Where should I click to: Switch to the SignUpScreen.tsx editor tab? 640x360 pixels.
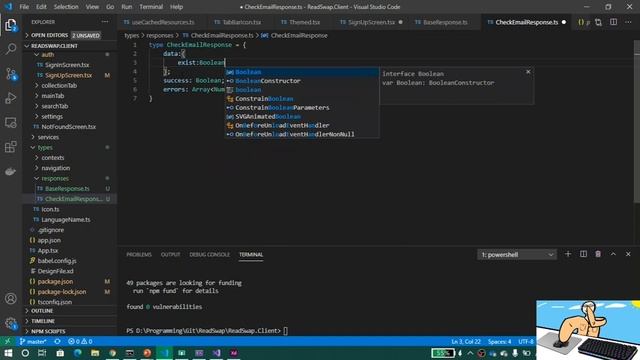(371, 22)
